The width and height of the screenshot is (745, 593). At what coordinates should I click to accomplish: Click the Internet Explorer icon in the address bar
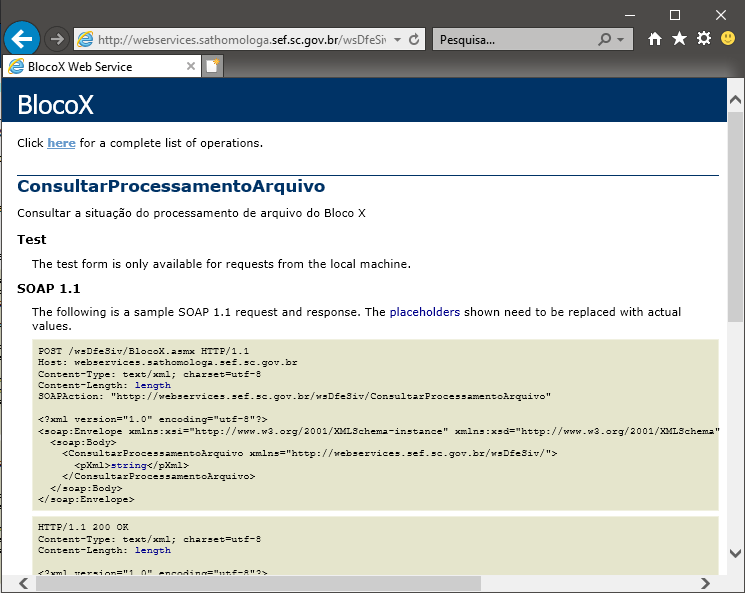tap(85, 39)
